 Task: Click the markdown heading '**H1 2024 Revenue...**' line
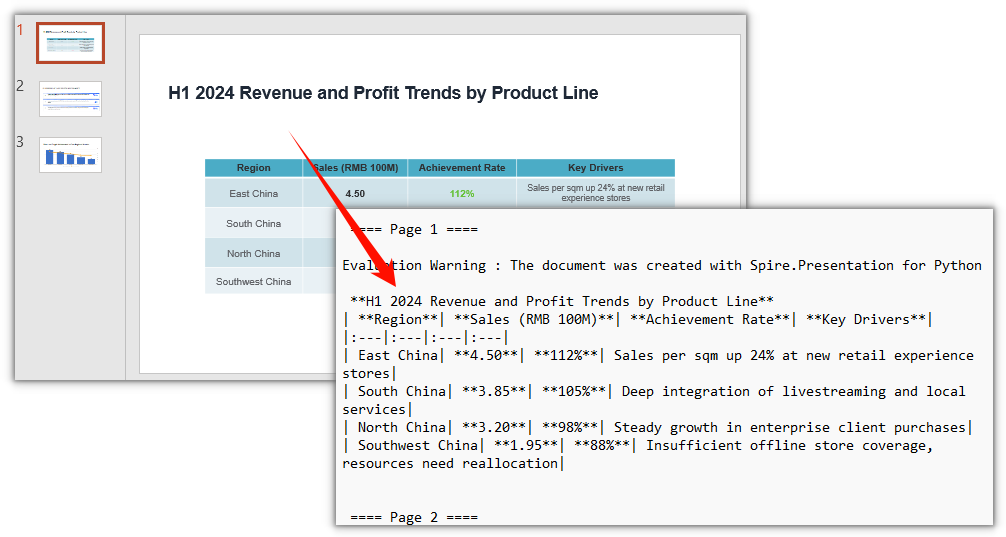561,301
